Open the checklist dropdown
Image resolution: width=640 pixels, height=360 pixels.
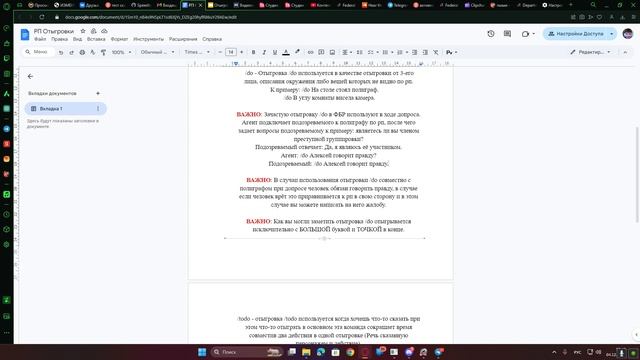point(373,52)
